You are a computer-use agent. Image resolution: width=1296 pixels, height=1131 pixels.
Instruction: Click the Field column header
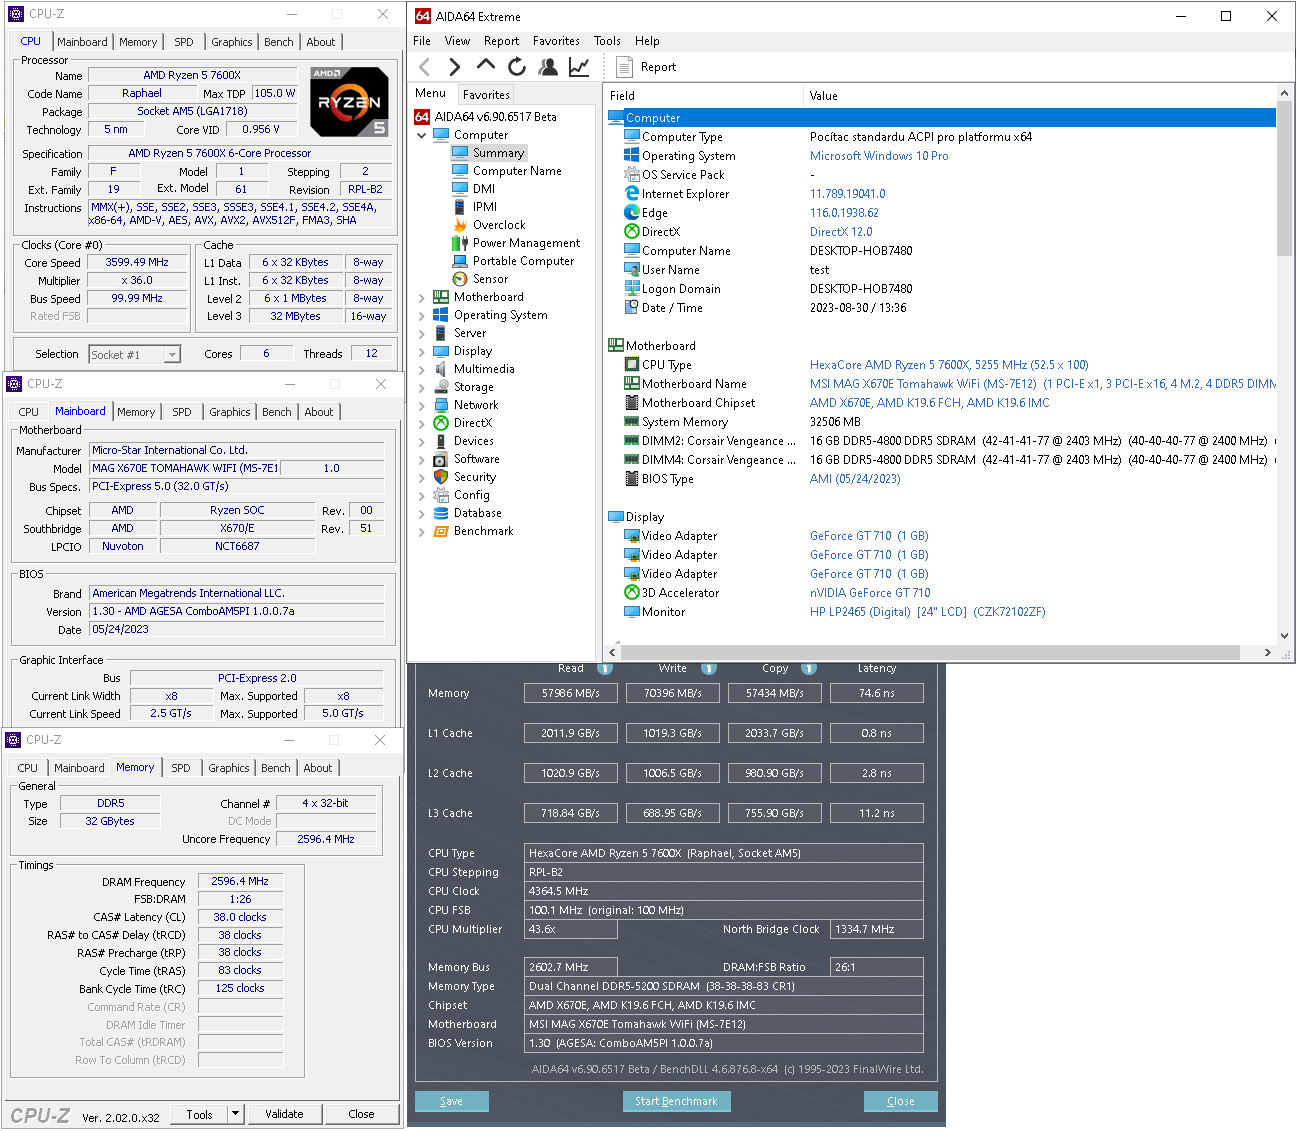click(x=703, y=96)
